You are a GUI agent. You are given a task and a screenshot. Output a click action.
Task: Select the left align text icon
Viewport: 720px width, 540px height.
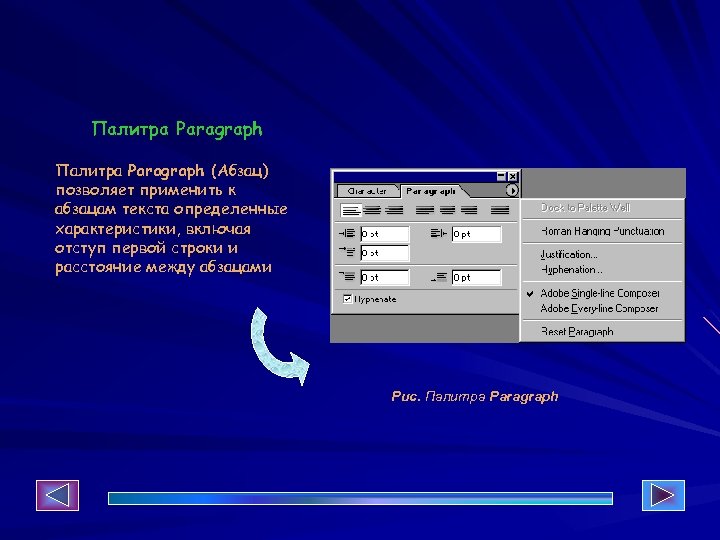tap(351, 210)
